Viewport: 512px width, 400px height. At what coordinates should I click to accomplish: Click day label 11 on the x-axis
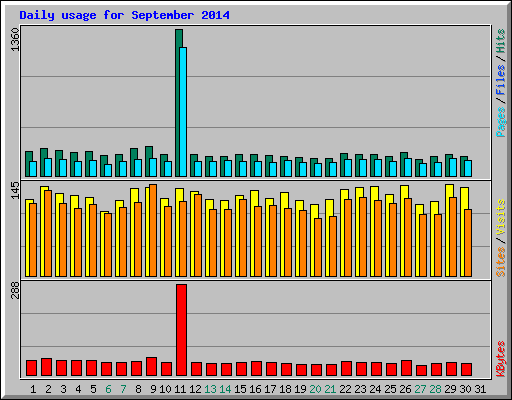(180, 389)
